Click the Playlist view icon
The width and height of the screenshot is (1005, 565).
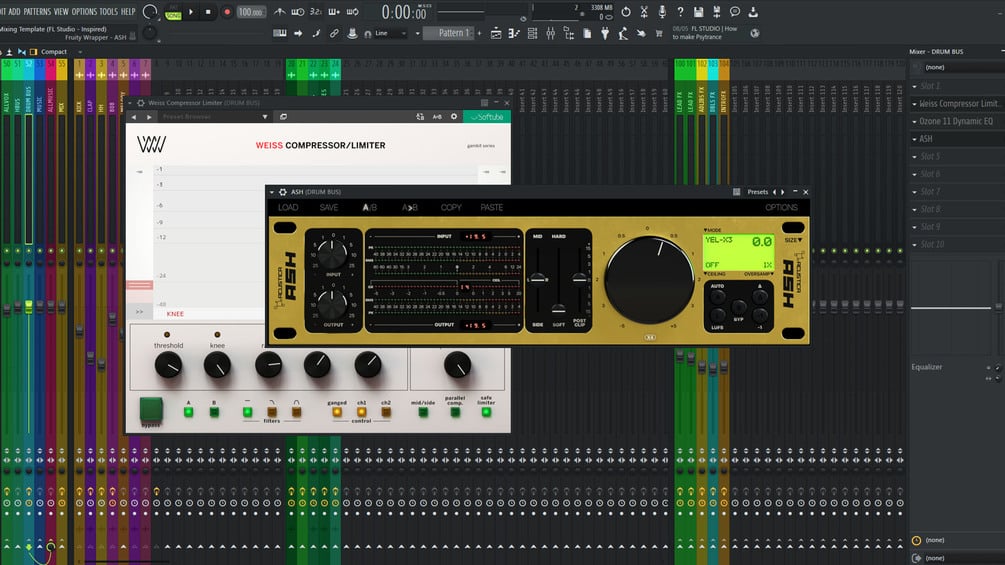[x=496, y=33]
